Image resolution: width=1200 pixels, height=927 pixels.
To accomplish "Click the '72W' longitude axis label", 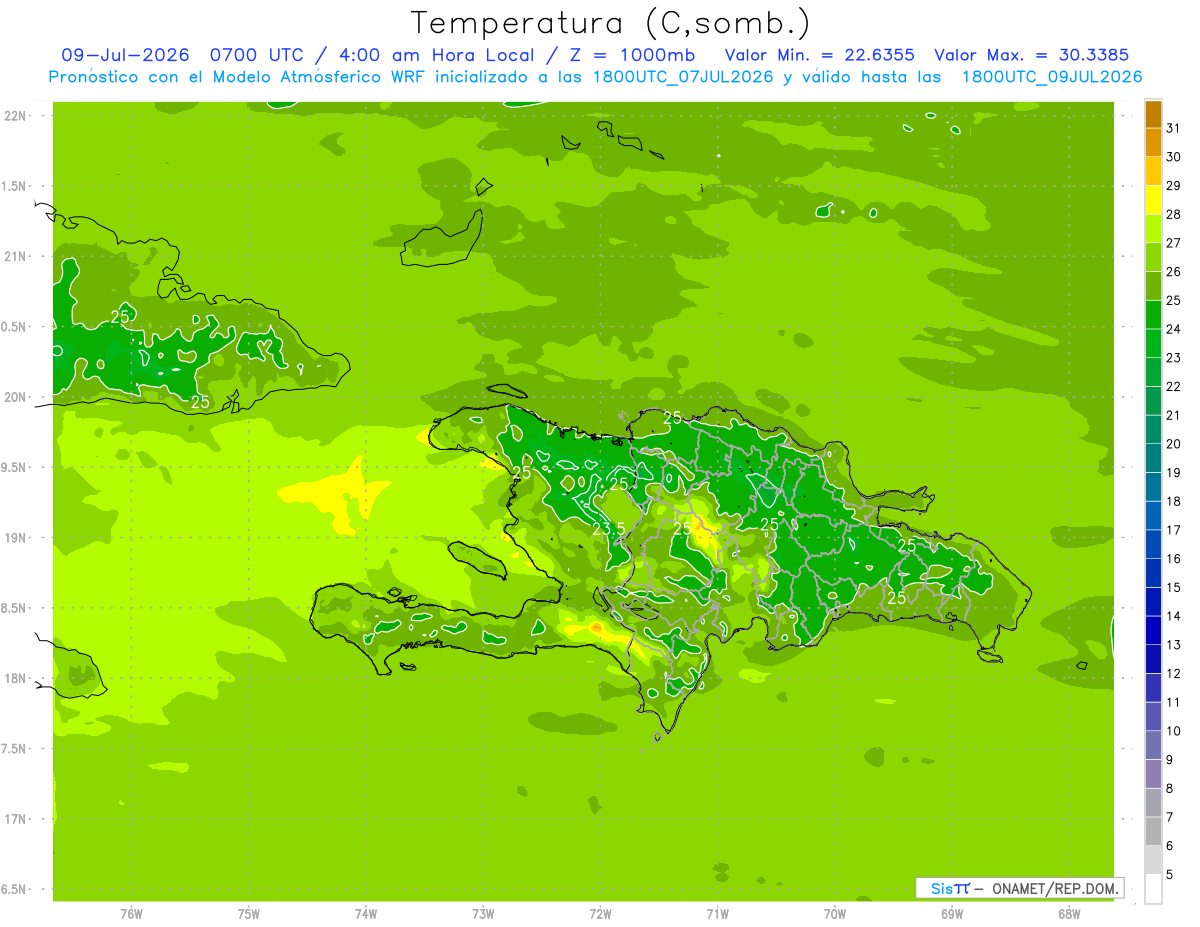I will (x=600, y=914).
